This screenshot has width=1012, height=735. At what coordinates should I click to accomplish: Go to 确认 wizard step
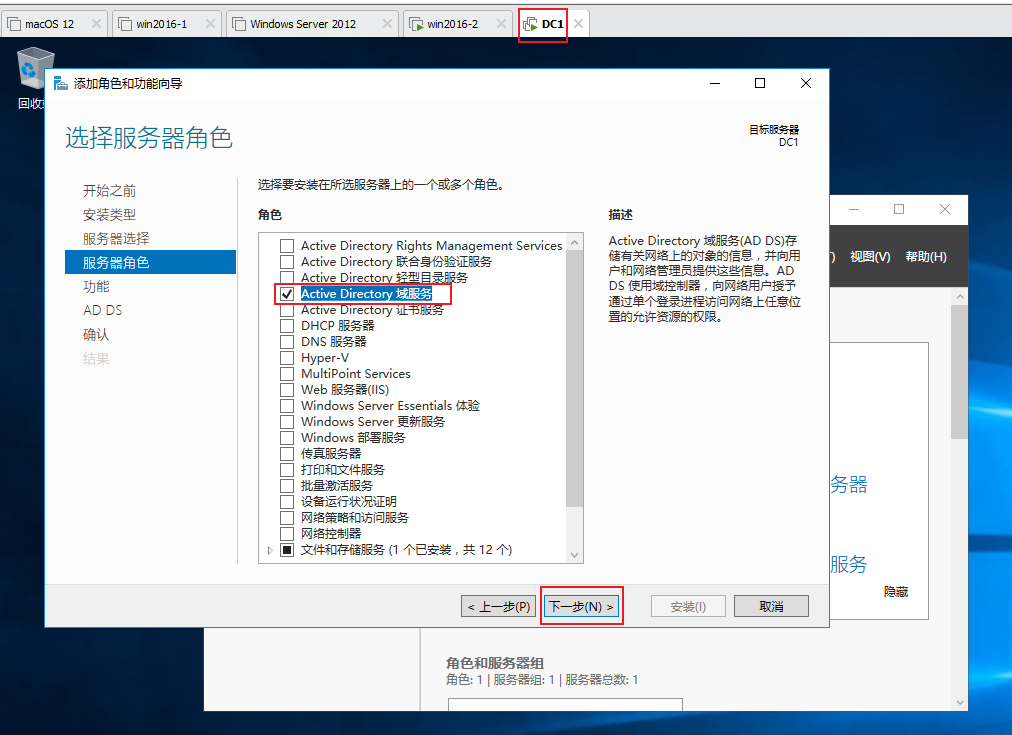[96, 334]
